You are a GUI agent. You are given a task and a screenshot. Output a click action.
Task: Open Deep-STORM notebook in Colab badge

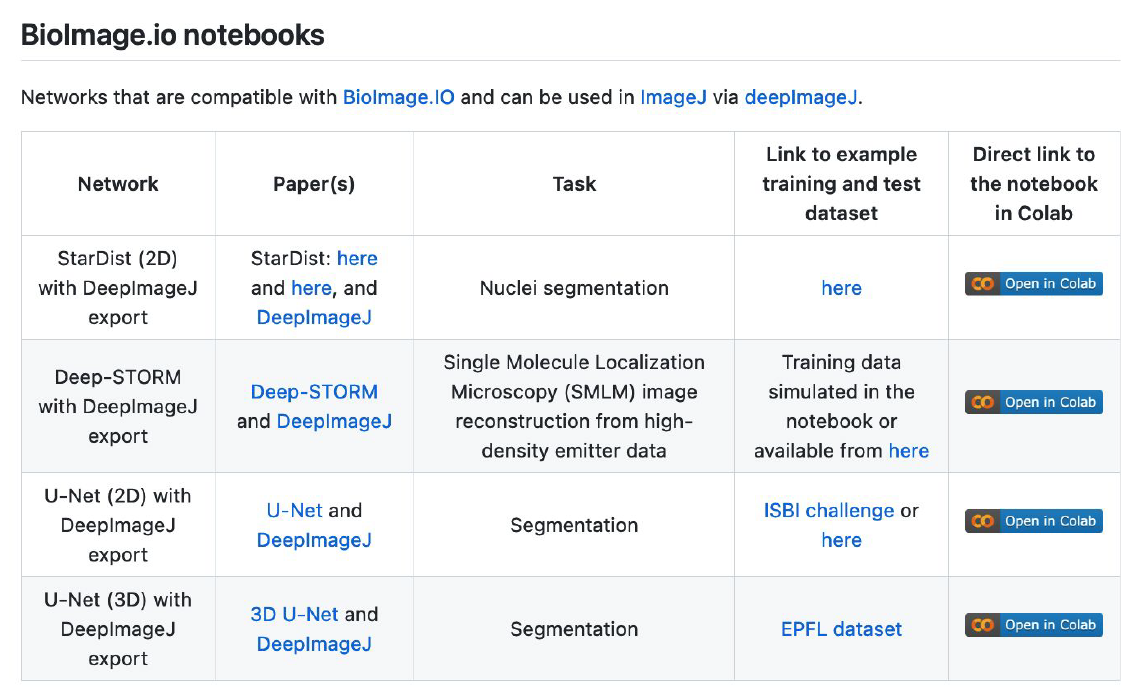tap(1033, 402)
